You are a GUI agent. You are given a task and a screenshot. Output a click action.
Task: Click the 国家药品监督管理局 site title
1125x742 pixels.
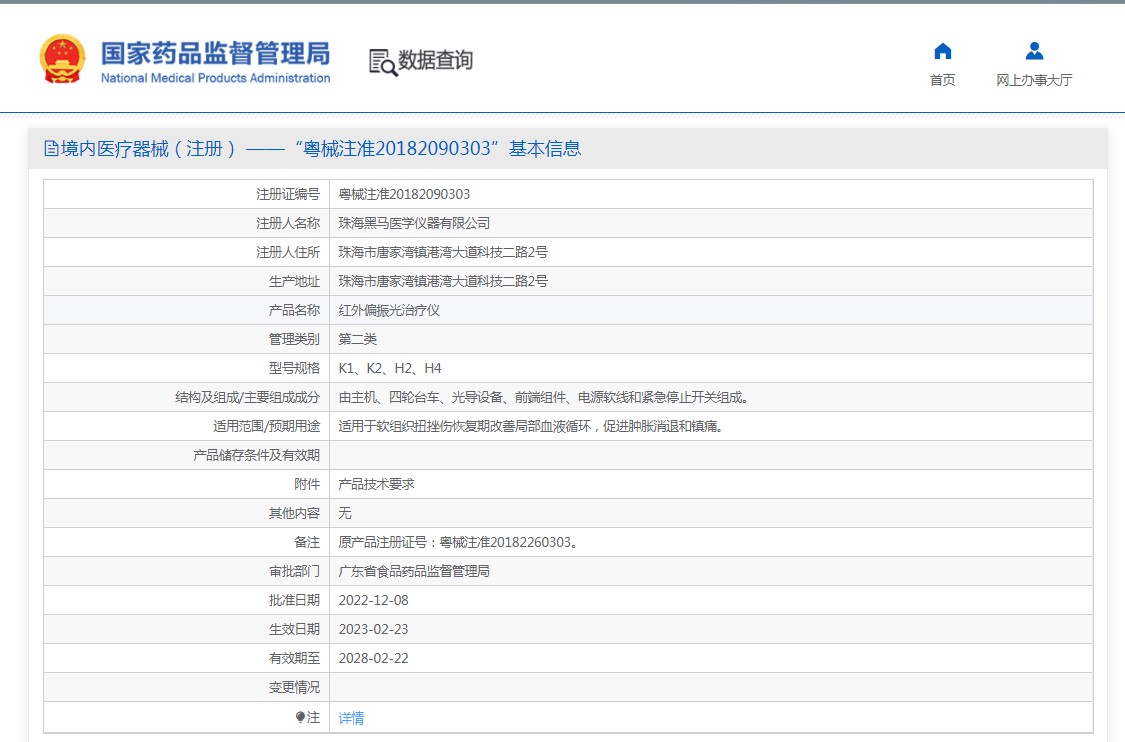(215, 53)
